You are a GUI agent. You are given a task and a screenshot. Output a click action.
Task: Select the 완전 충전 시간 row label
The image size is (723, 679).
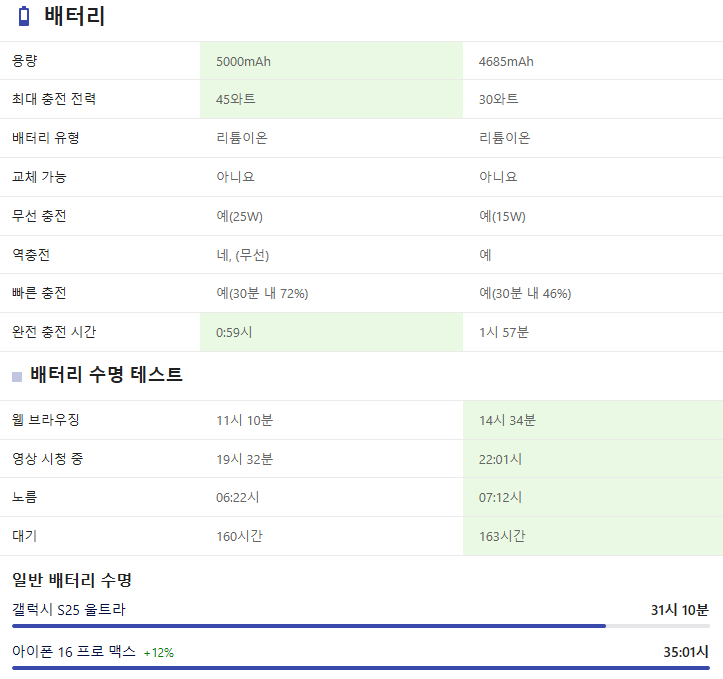click(x=54, y=332)
